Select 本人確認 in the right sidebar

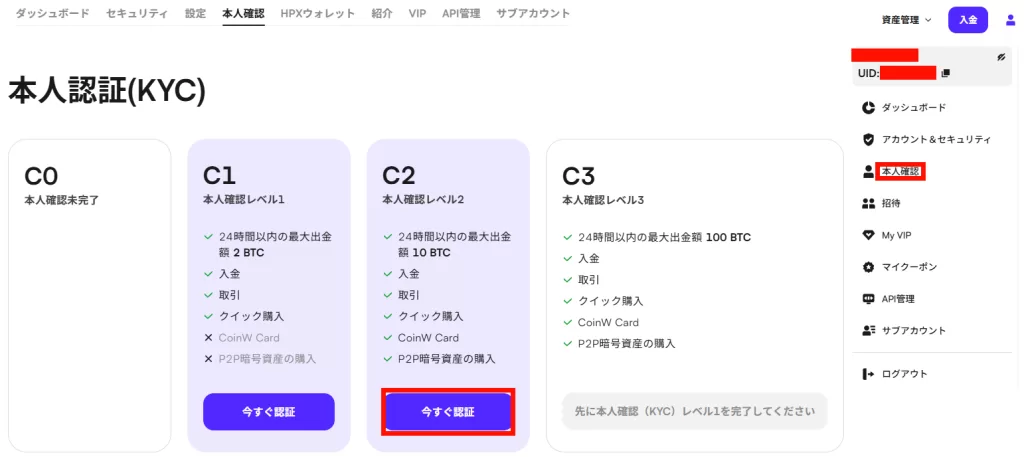click(901, 171)
